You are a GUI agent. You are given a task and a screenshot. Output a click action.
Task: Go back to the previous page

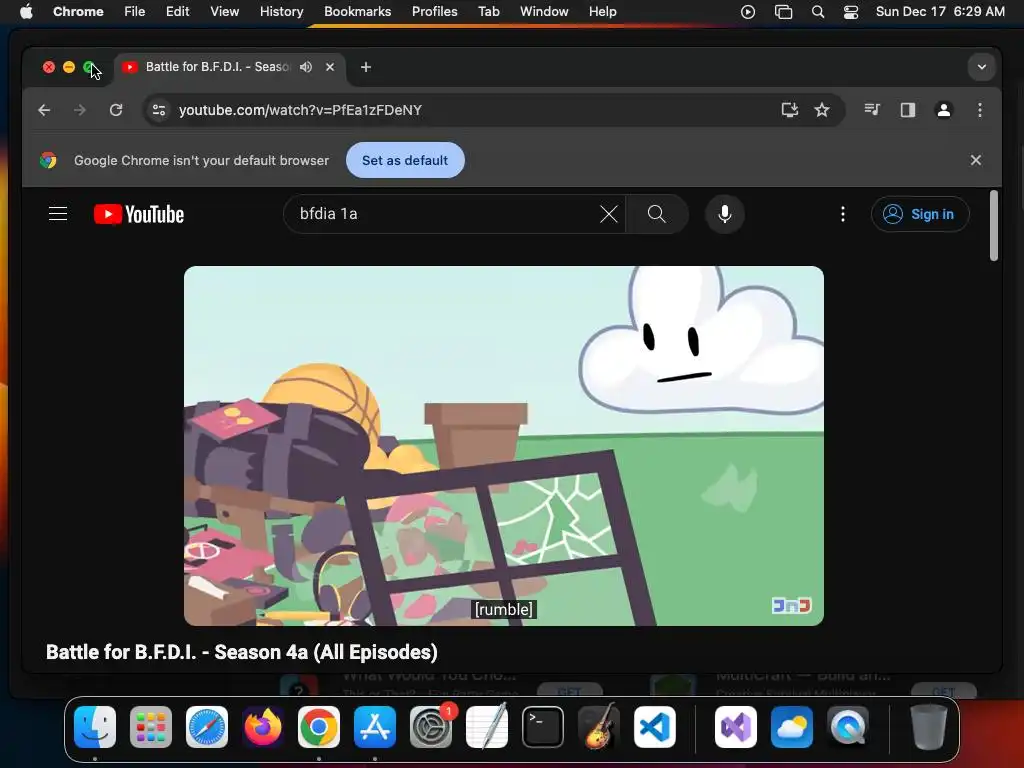(x=44, y=110)
